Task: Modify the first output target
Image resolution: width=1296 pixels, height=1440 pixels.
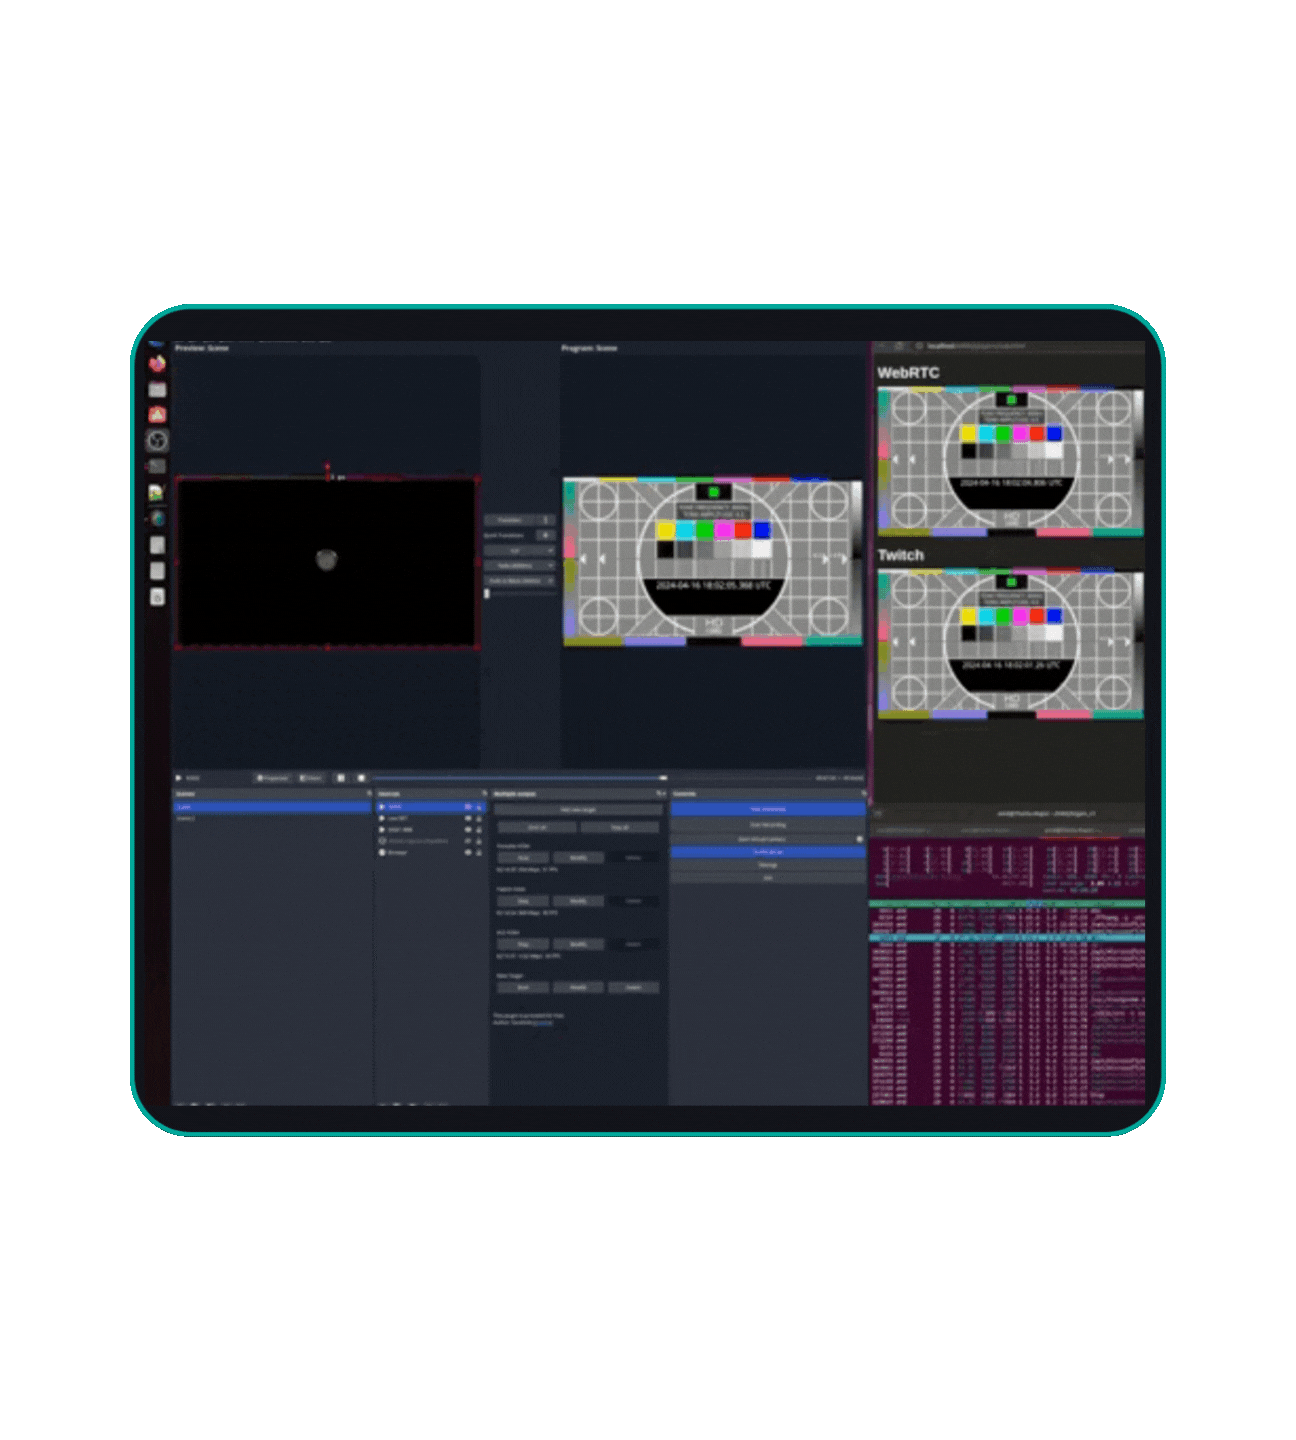Action: (578, 857)
